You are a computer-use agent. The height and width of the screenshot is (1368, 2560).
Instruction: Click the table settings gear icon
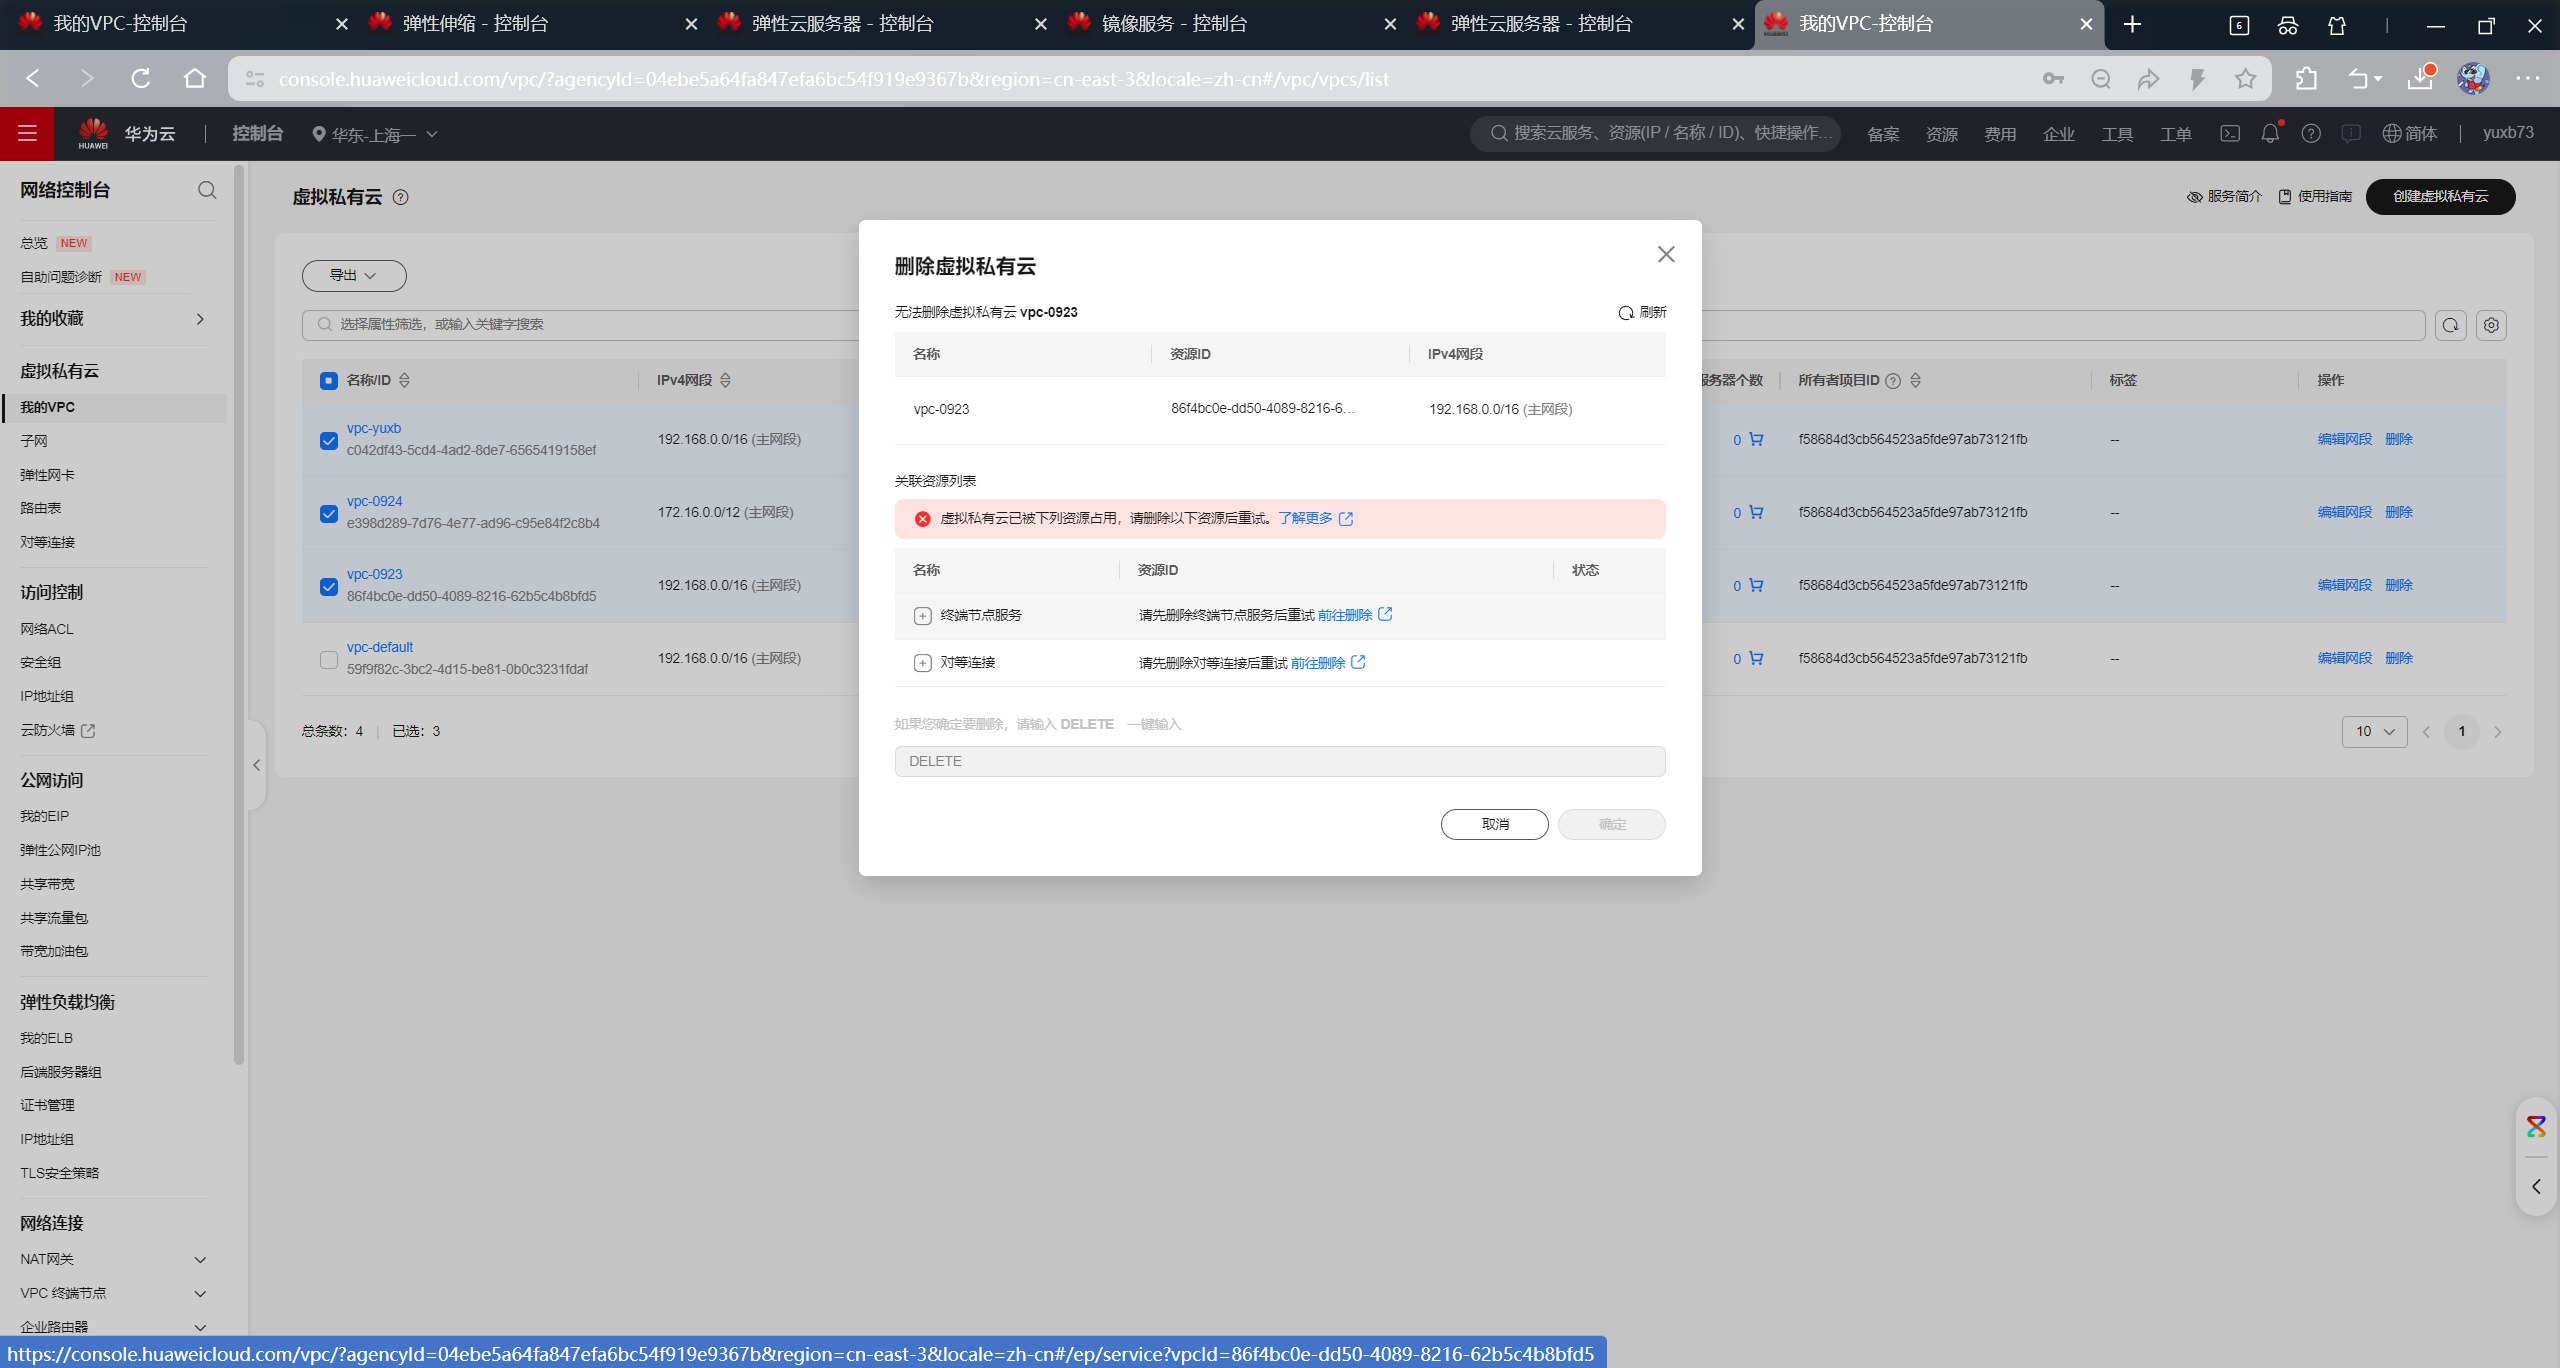[x=2491, y=325]
